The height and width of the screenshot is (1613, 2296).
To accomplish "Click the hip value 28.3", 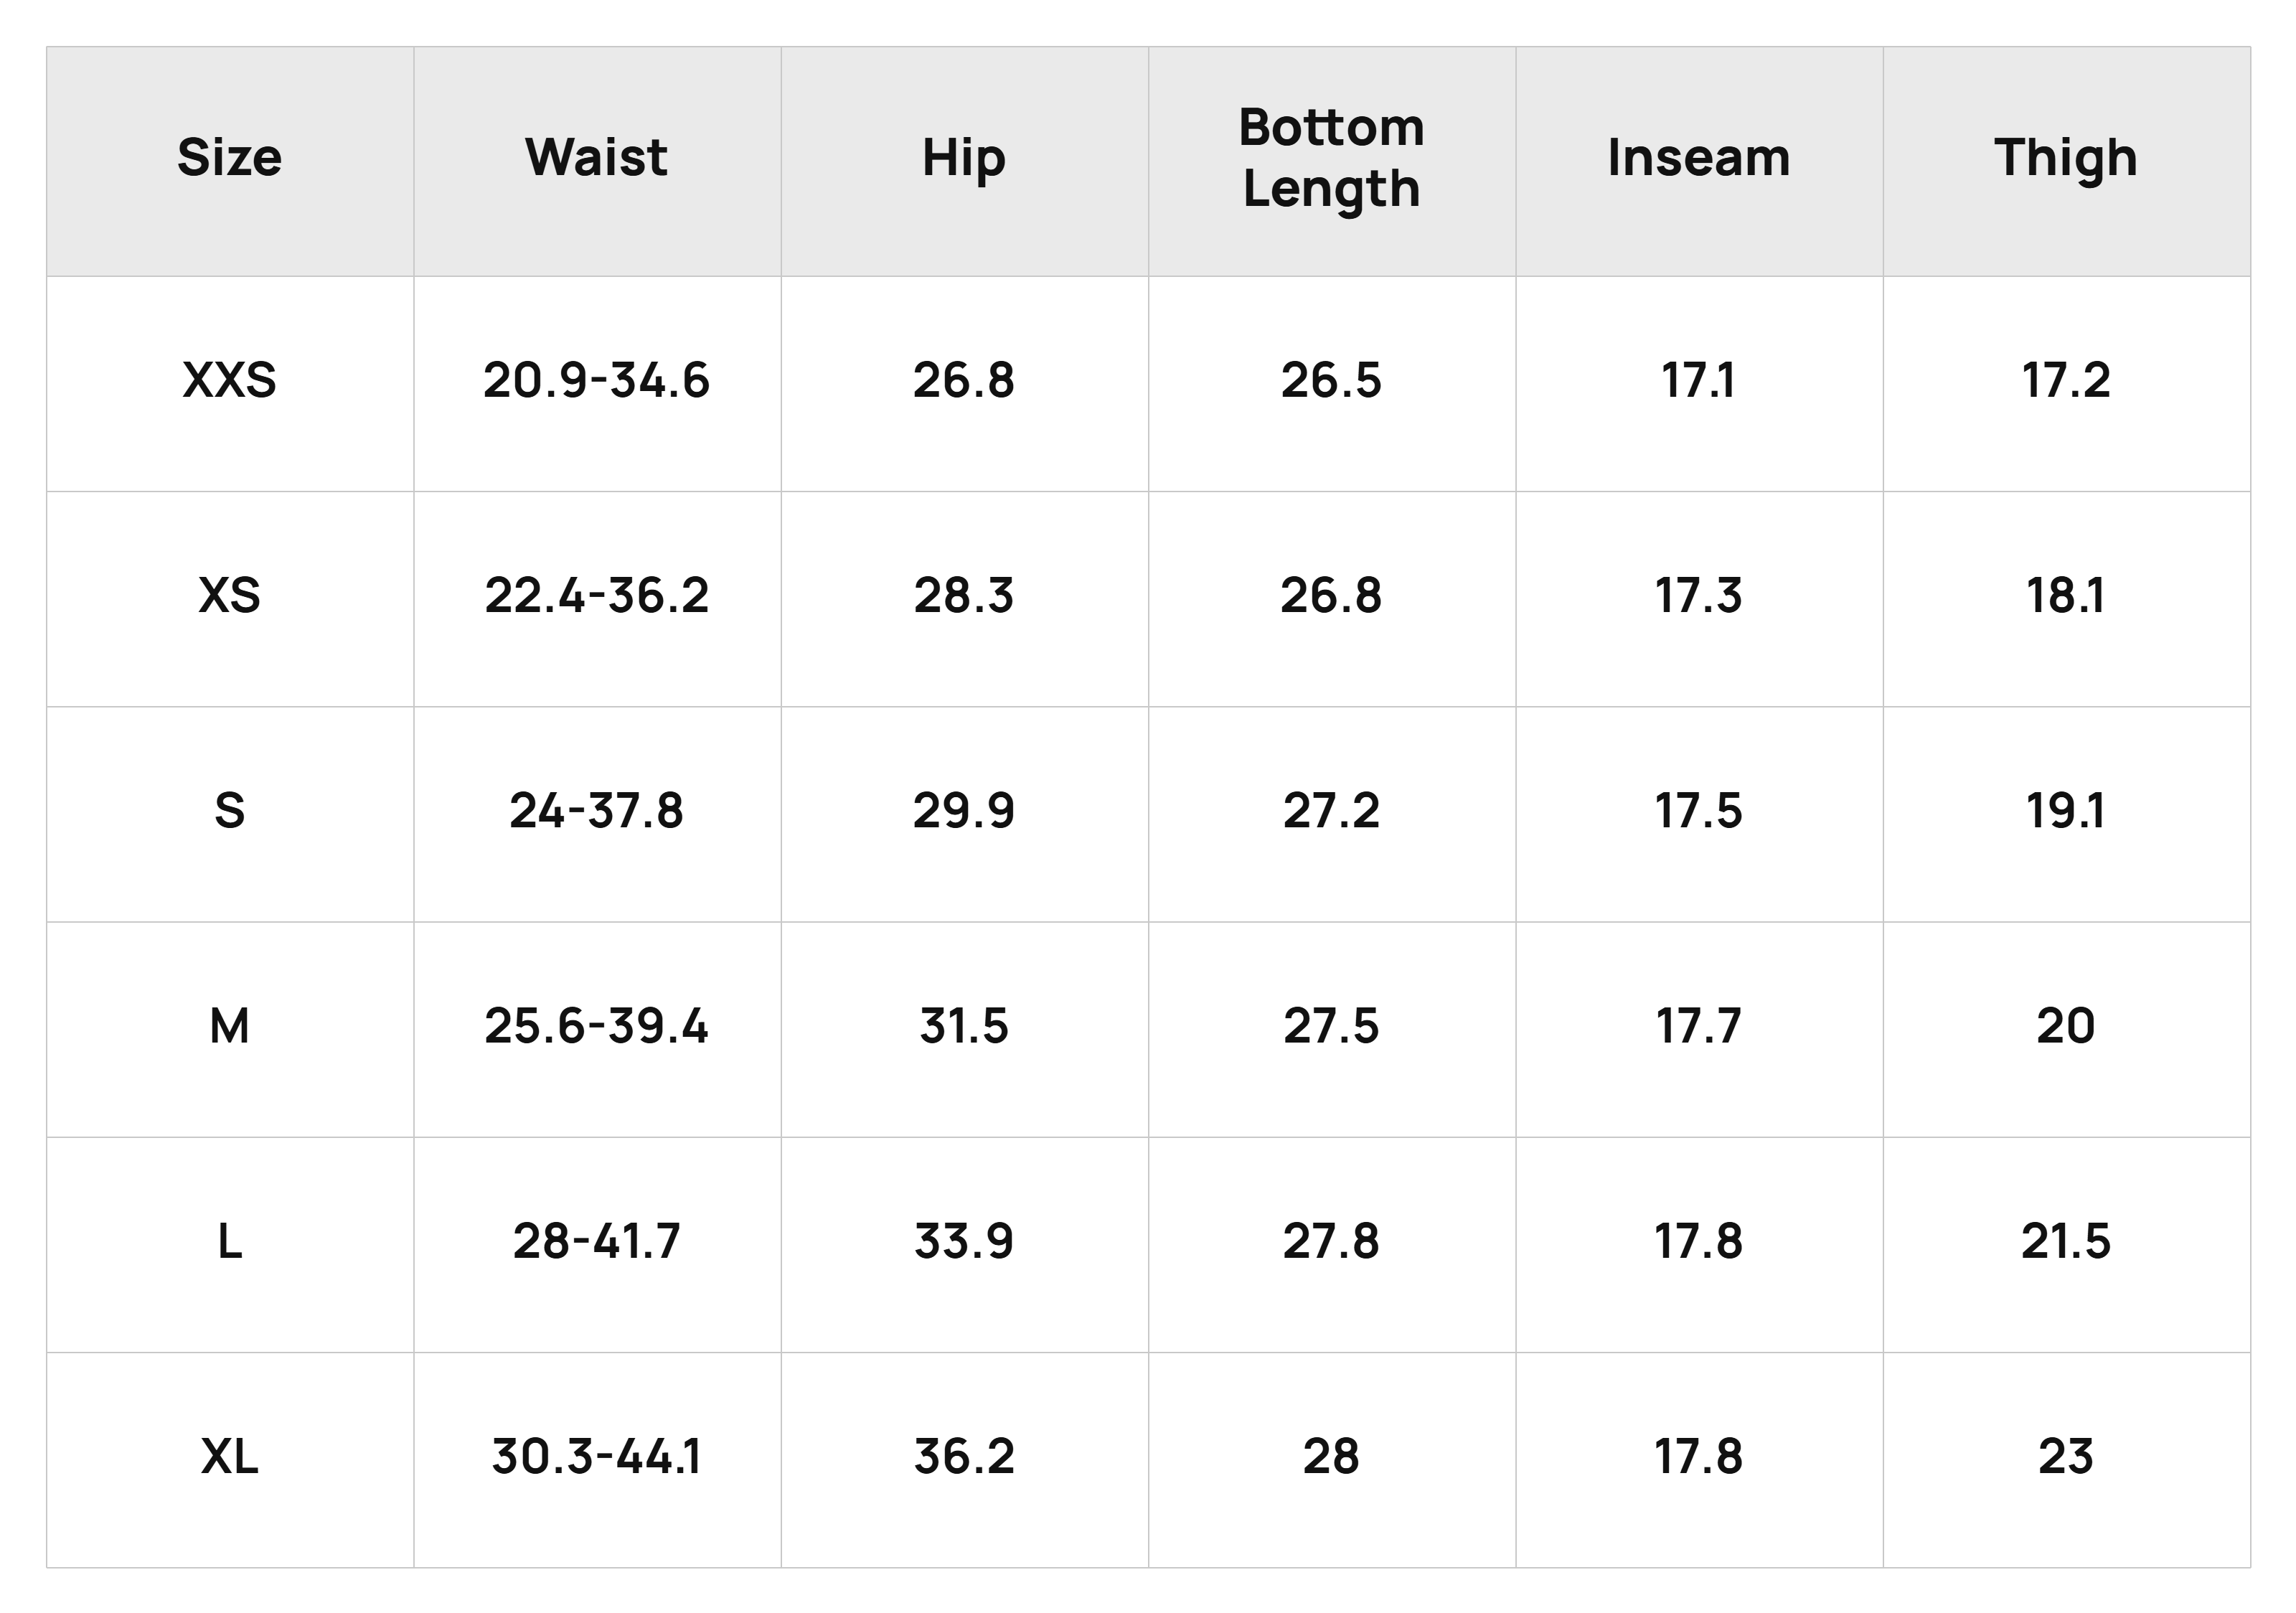I will coord(963,596).
